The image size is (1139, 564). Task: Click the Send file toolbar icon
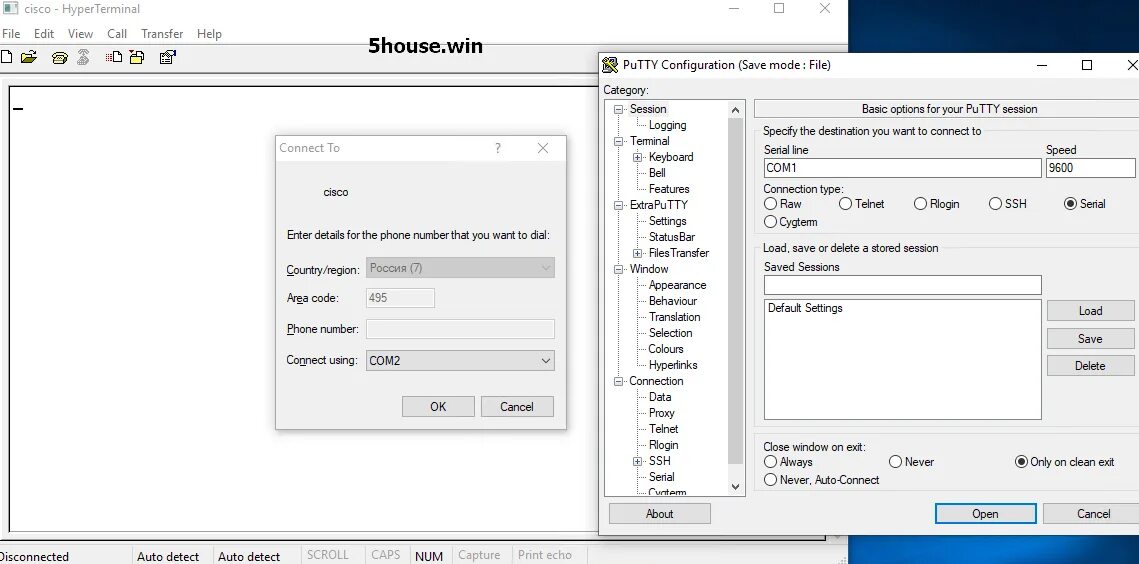pyautogui.click(x=114, y=57)
